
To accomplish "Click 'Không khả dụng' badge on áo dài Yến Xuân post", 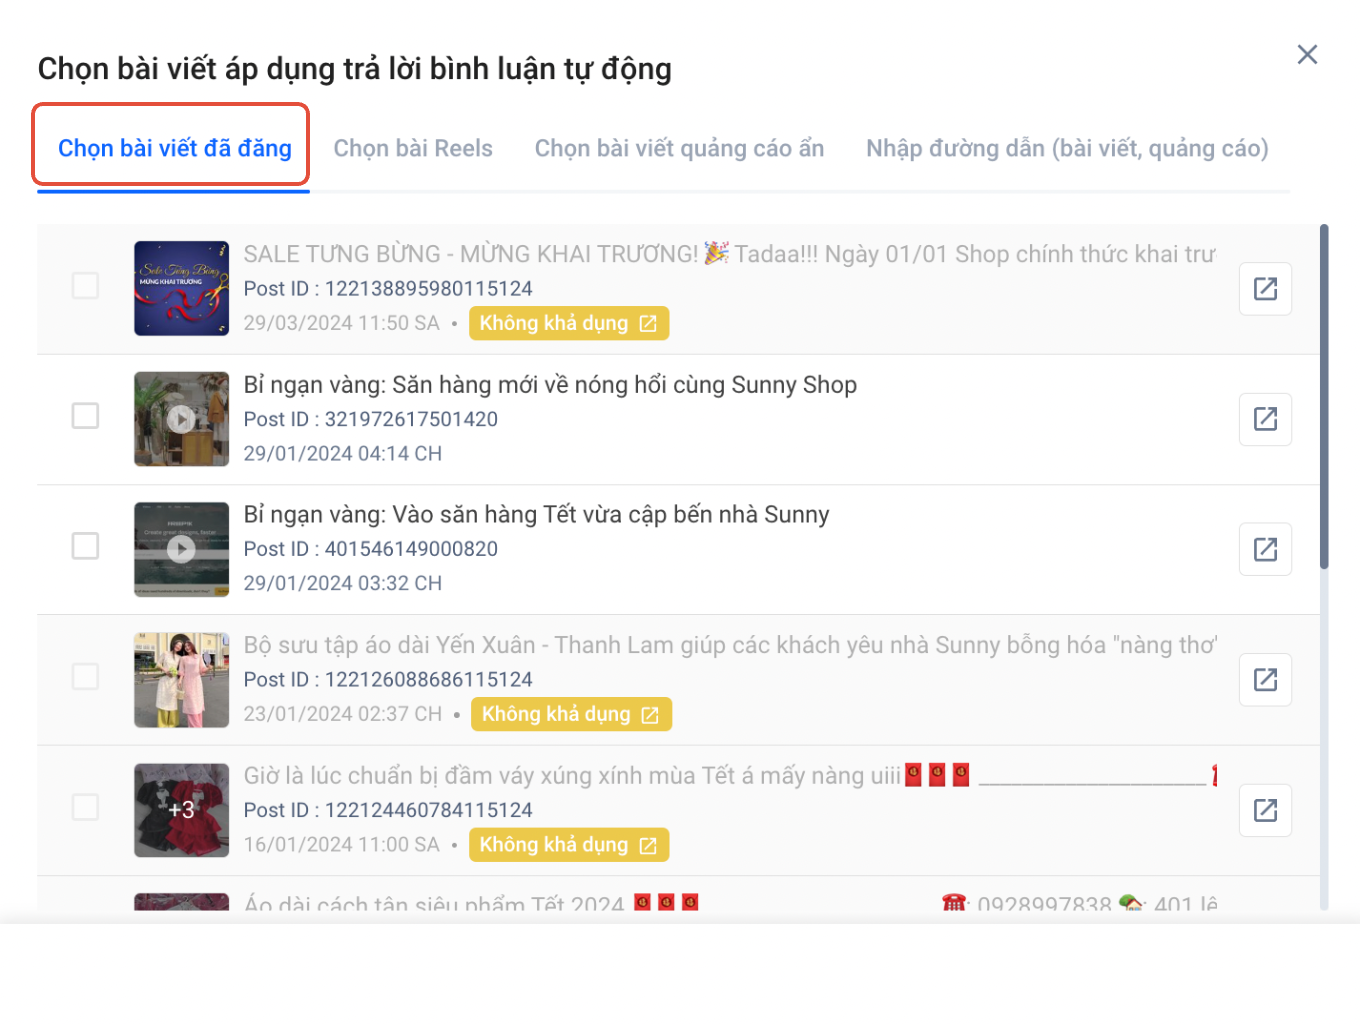I will (571, 714).
